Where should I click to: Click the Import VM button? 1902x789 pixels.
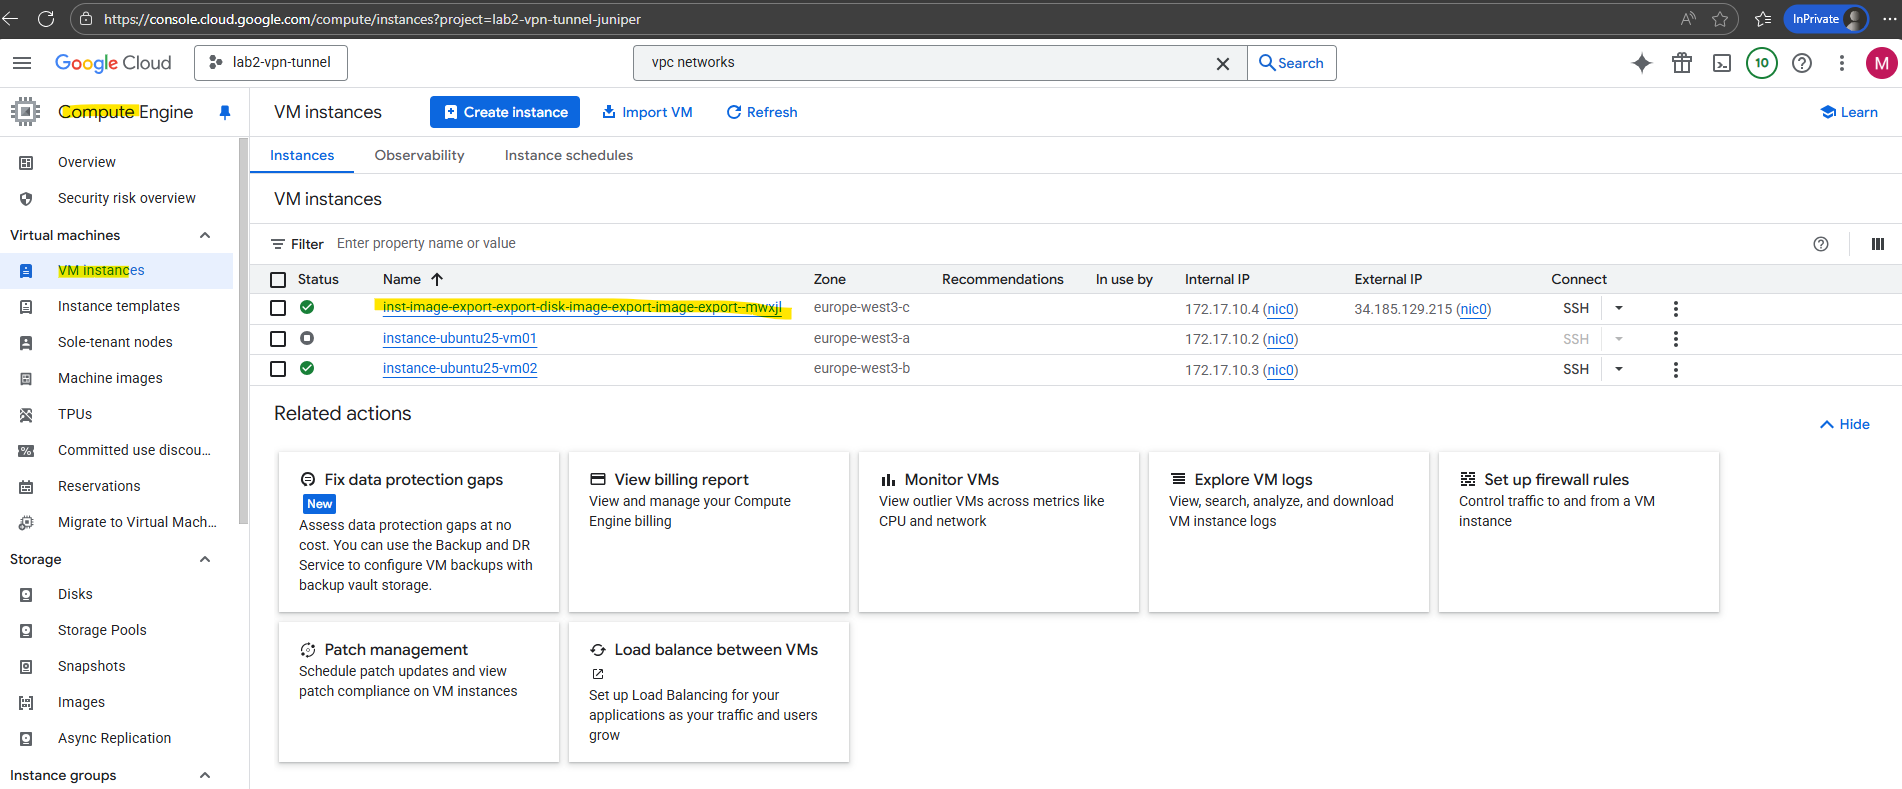[647, 112]
